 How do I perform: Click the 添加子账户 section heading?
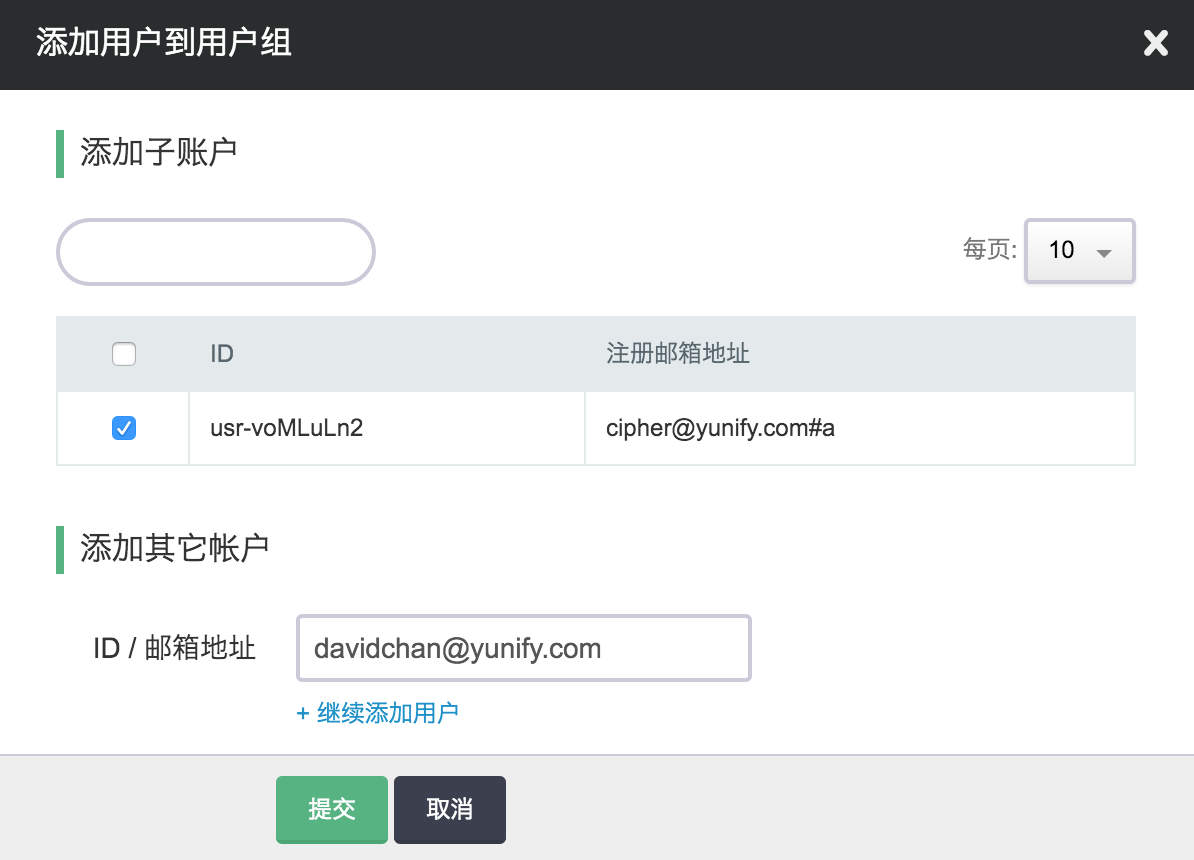click(x=158, y=153)
